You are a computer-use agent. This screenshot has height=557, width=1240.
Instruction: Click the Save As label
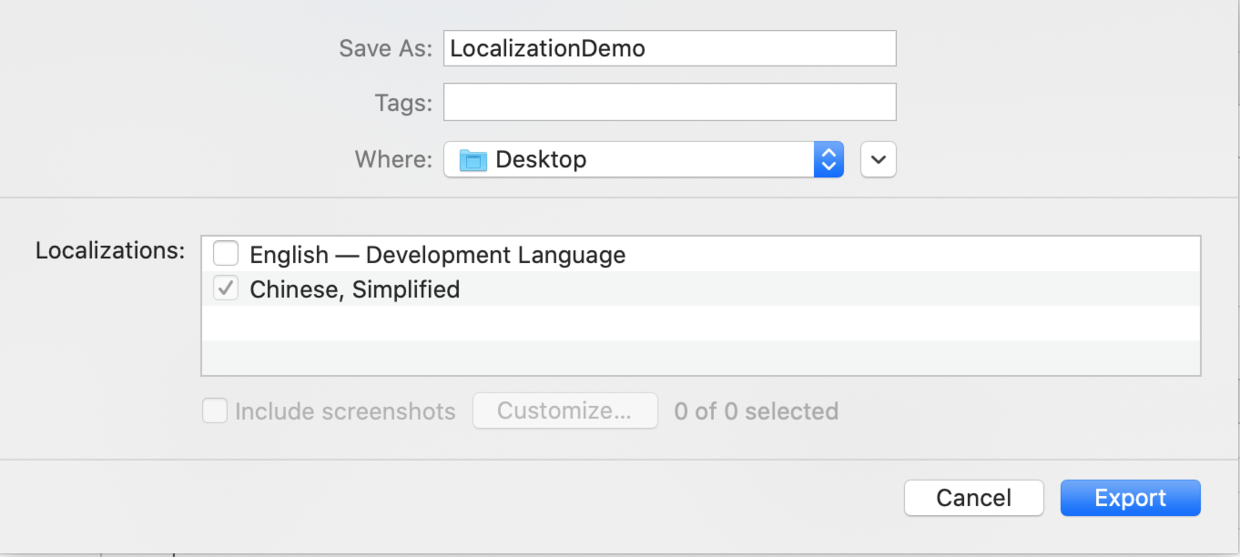point(385,49)
